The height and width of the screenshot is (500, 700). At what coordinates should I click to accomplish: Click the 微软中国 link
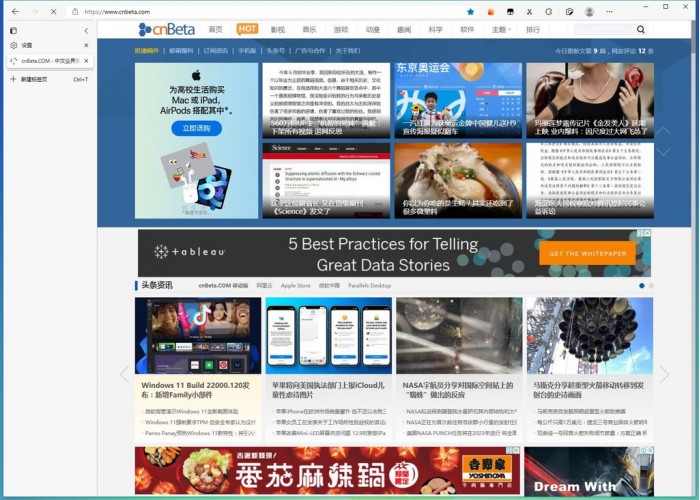[x=329, y=285]
